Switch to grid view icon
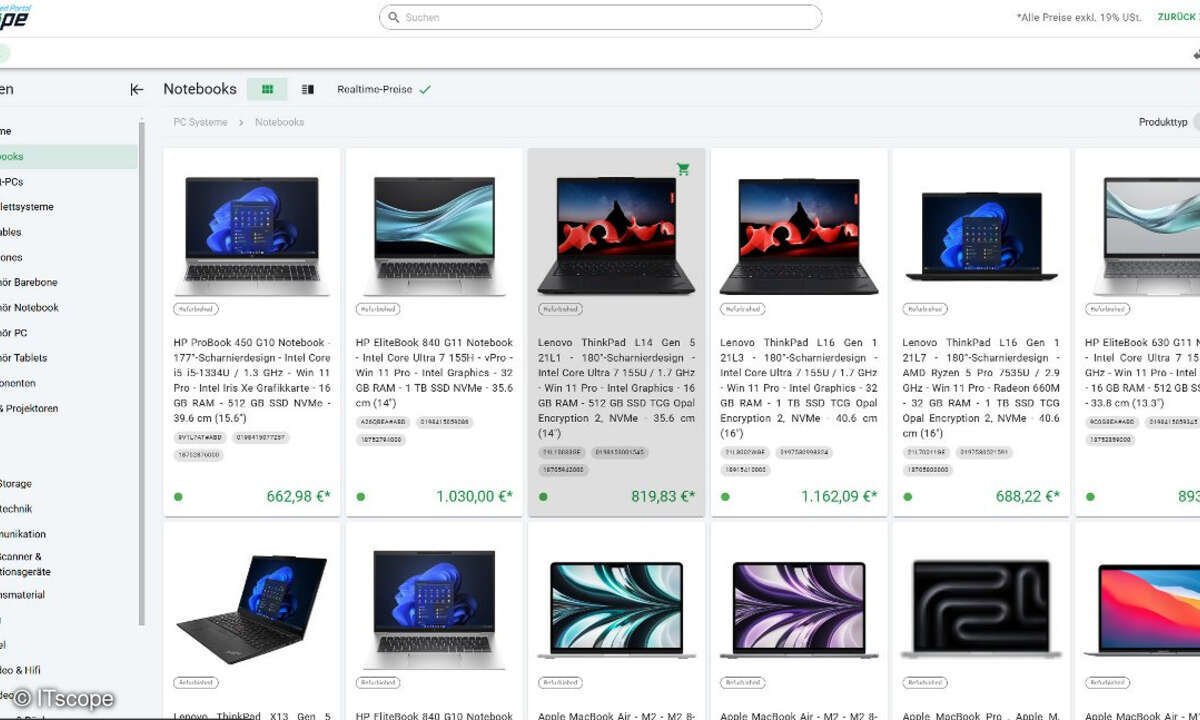Image resolution: width=1200 pixels, height=720 pixels. (x=267, y=89)
